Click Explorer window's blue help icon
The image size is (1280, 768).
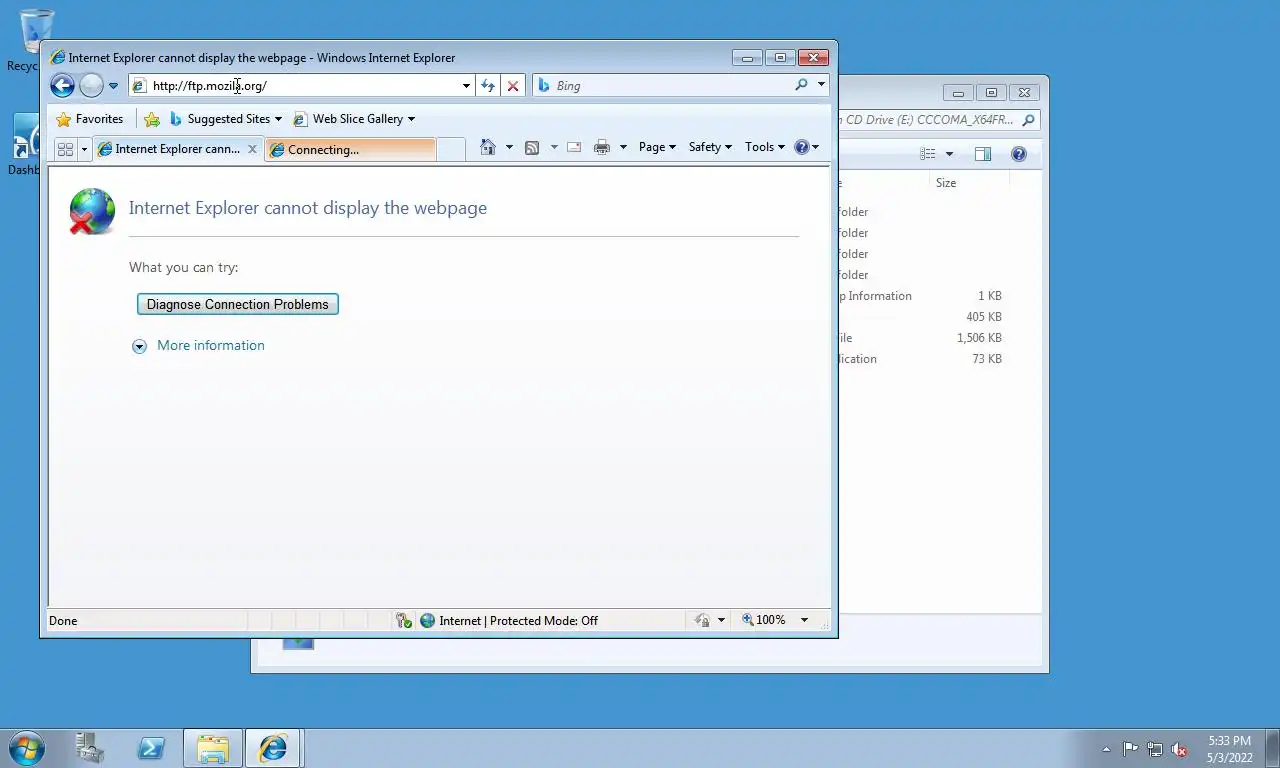(1019, 154)
